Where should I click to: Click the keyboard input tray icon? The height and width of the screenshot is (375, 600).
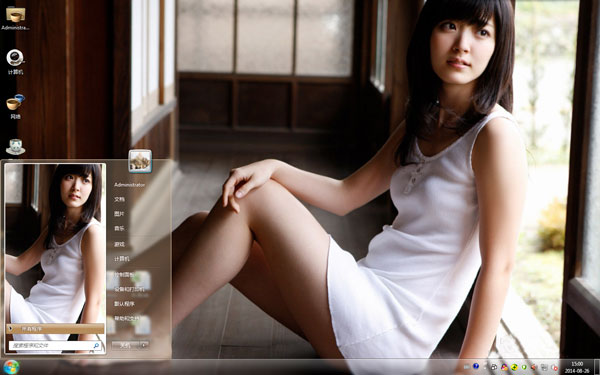pos(467,367)
